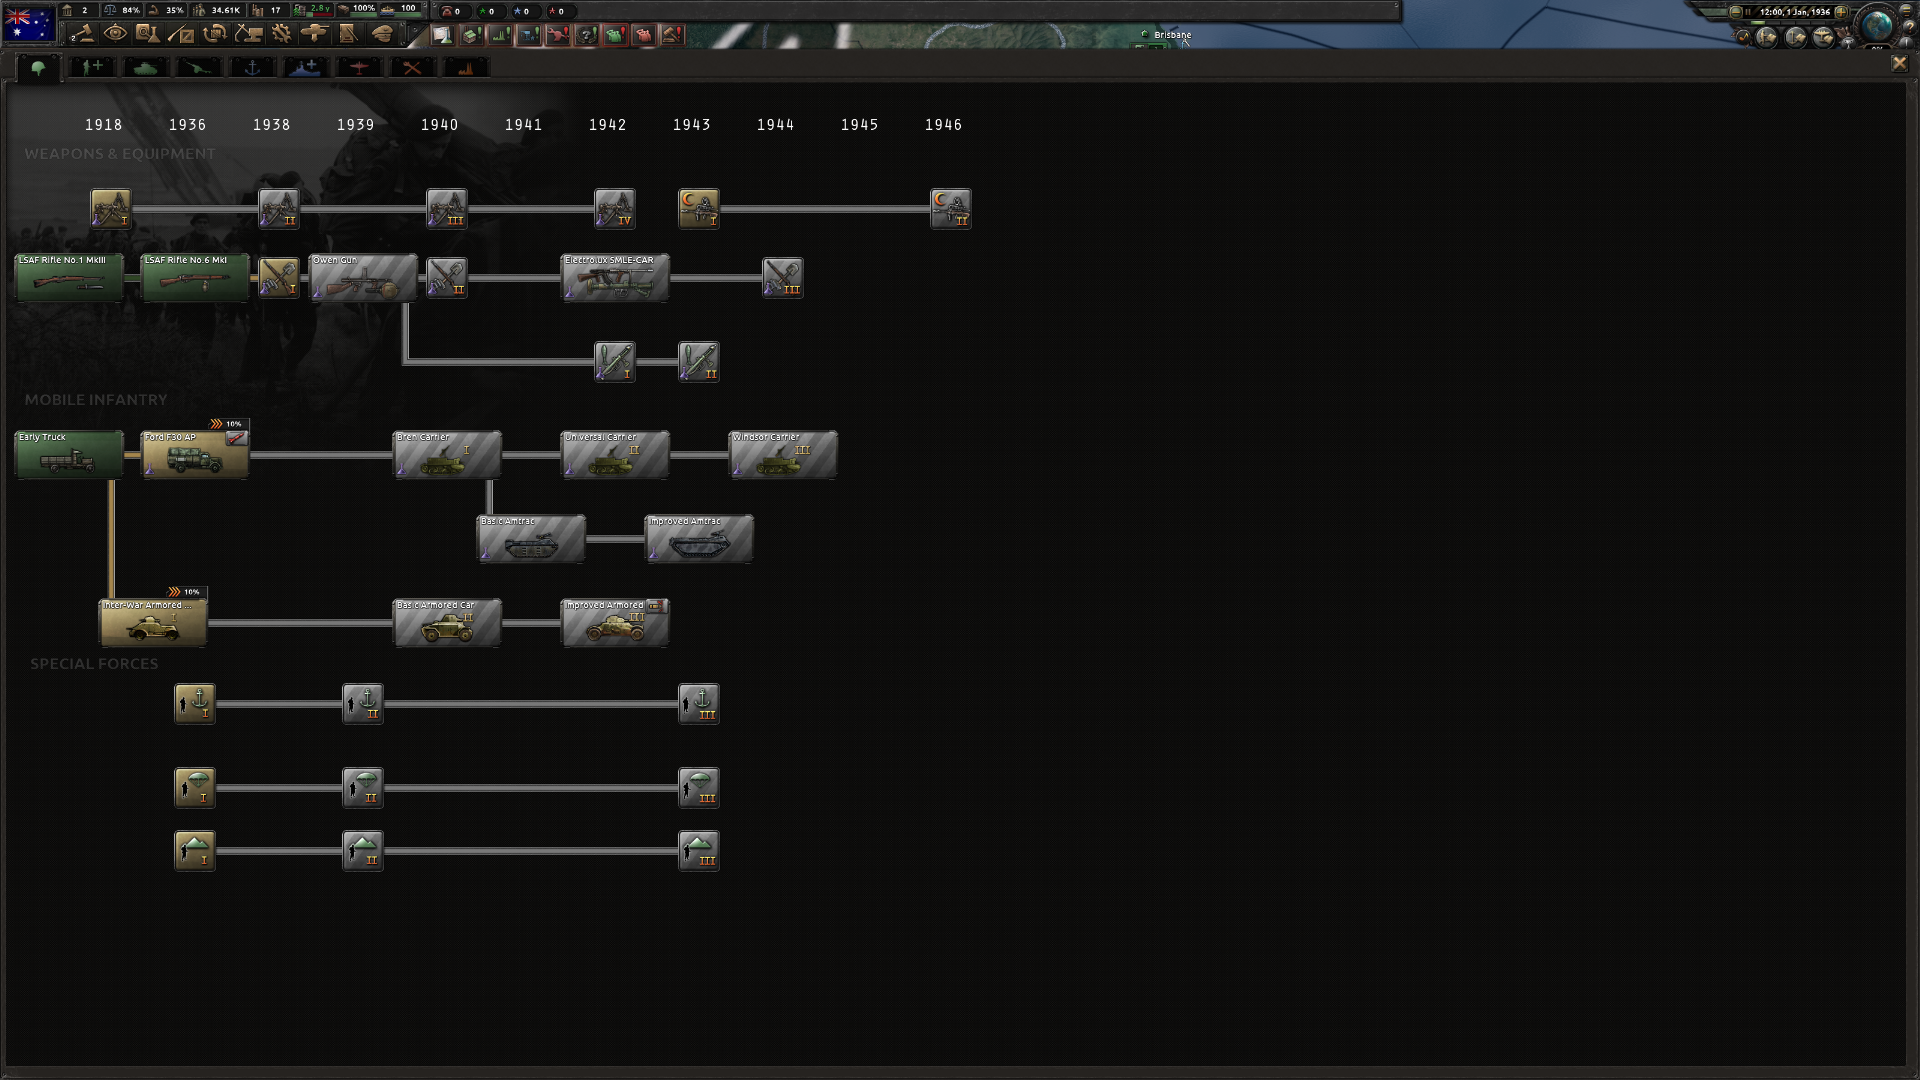
Task: Open the Officer Corps cap icon
Action: 382,34
